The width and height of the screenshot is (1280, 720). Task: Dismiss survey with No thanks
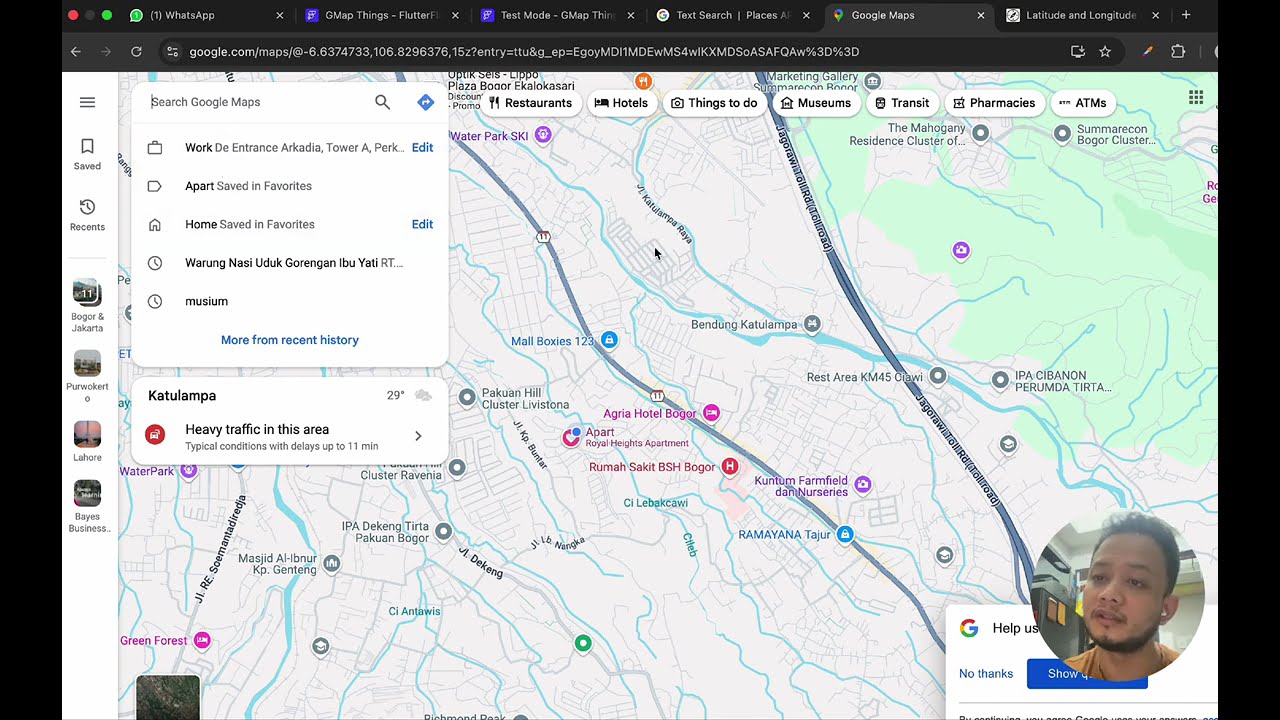coord(986,674)
